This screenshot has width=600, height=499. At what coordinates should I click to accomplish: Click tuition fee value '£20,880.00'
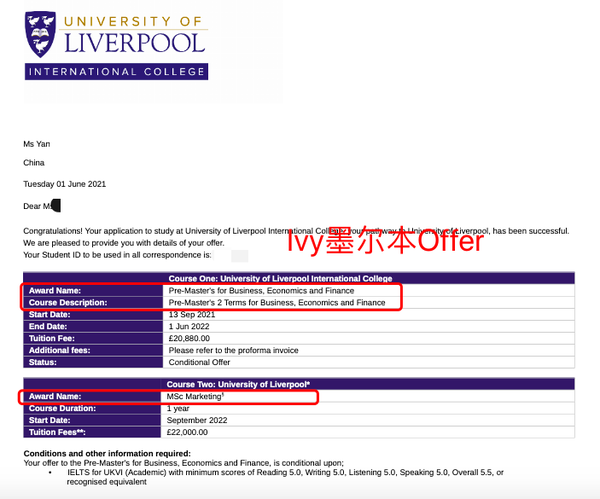pos(189,338)
